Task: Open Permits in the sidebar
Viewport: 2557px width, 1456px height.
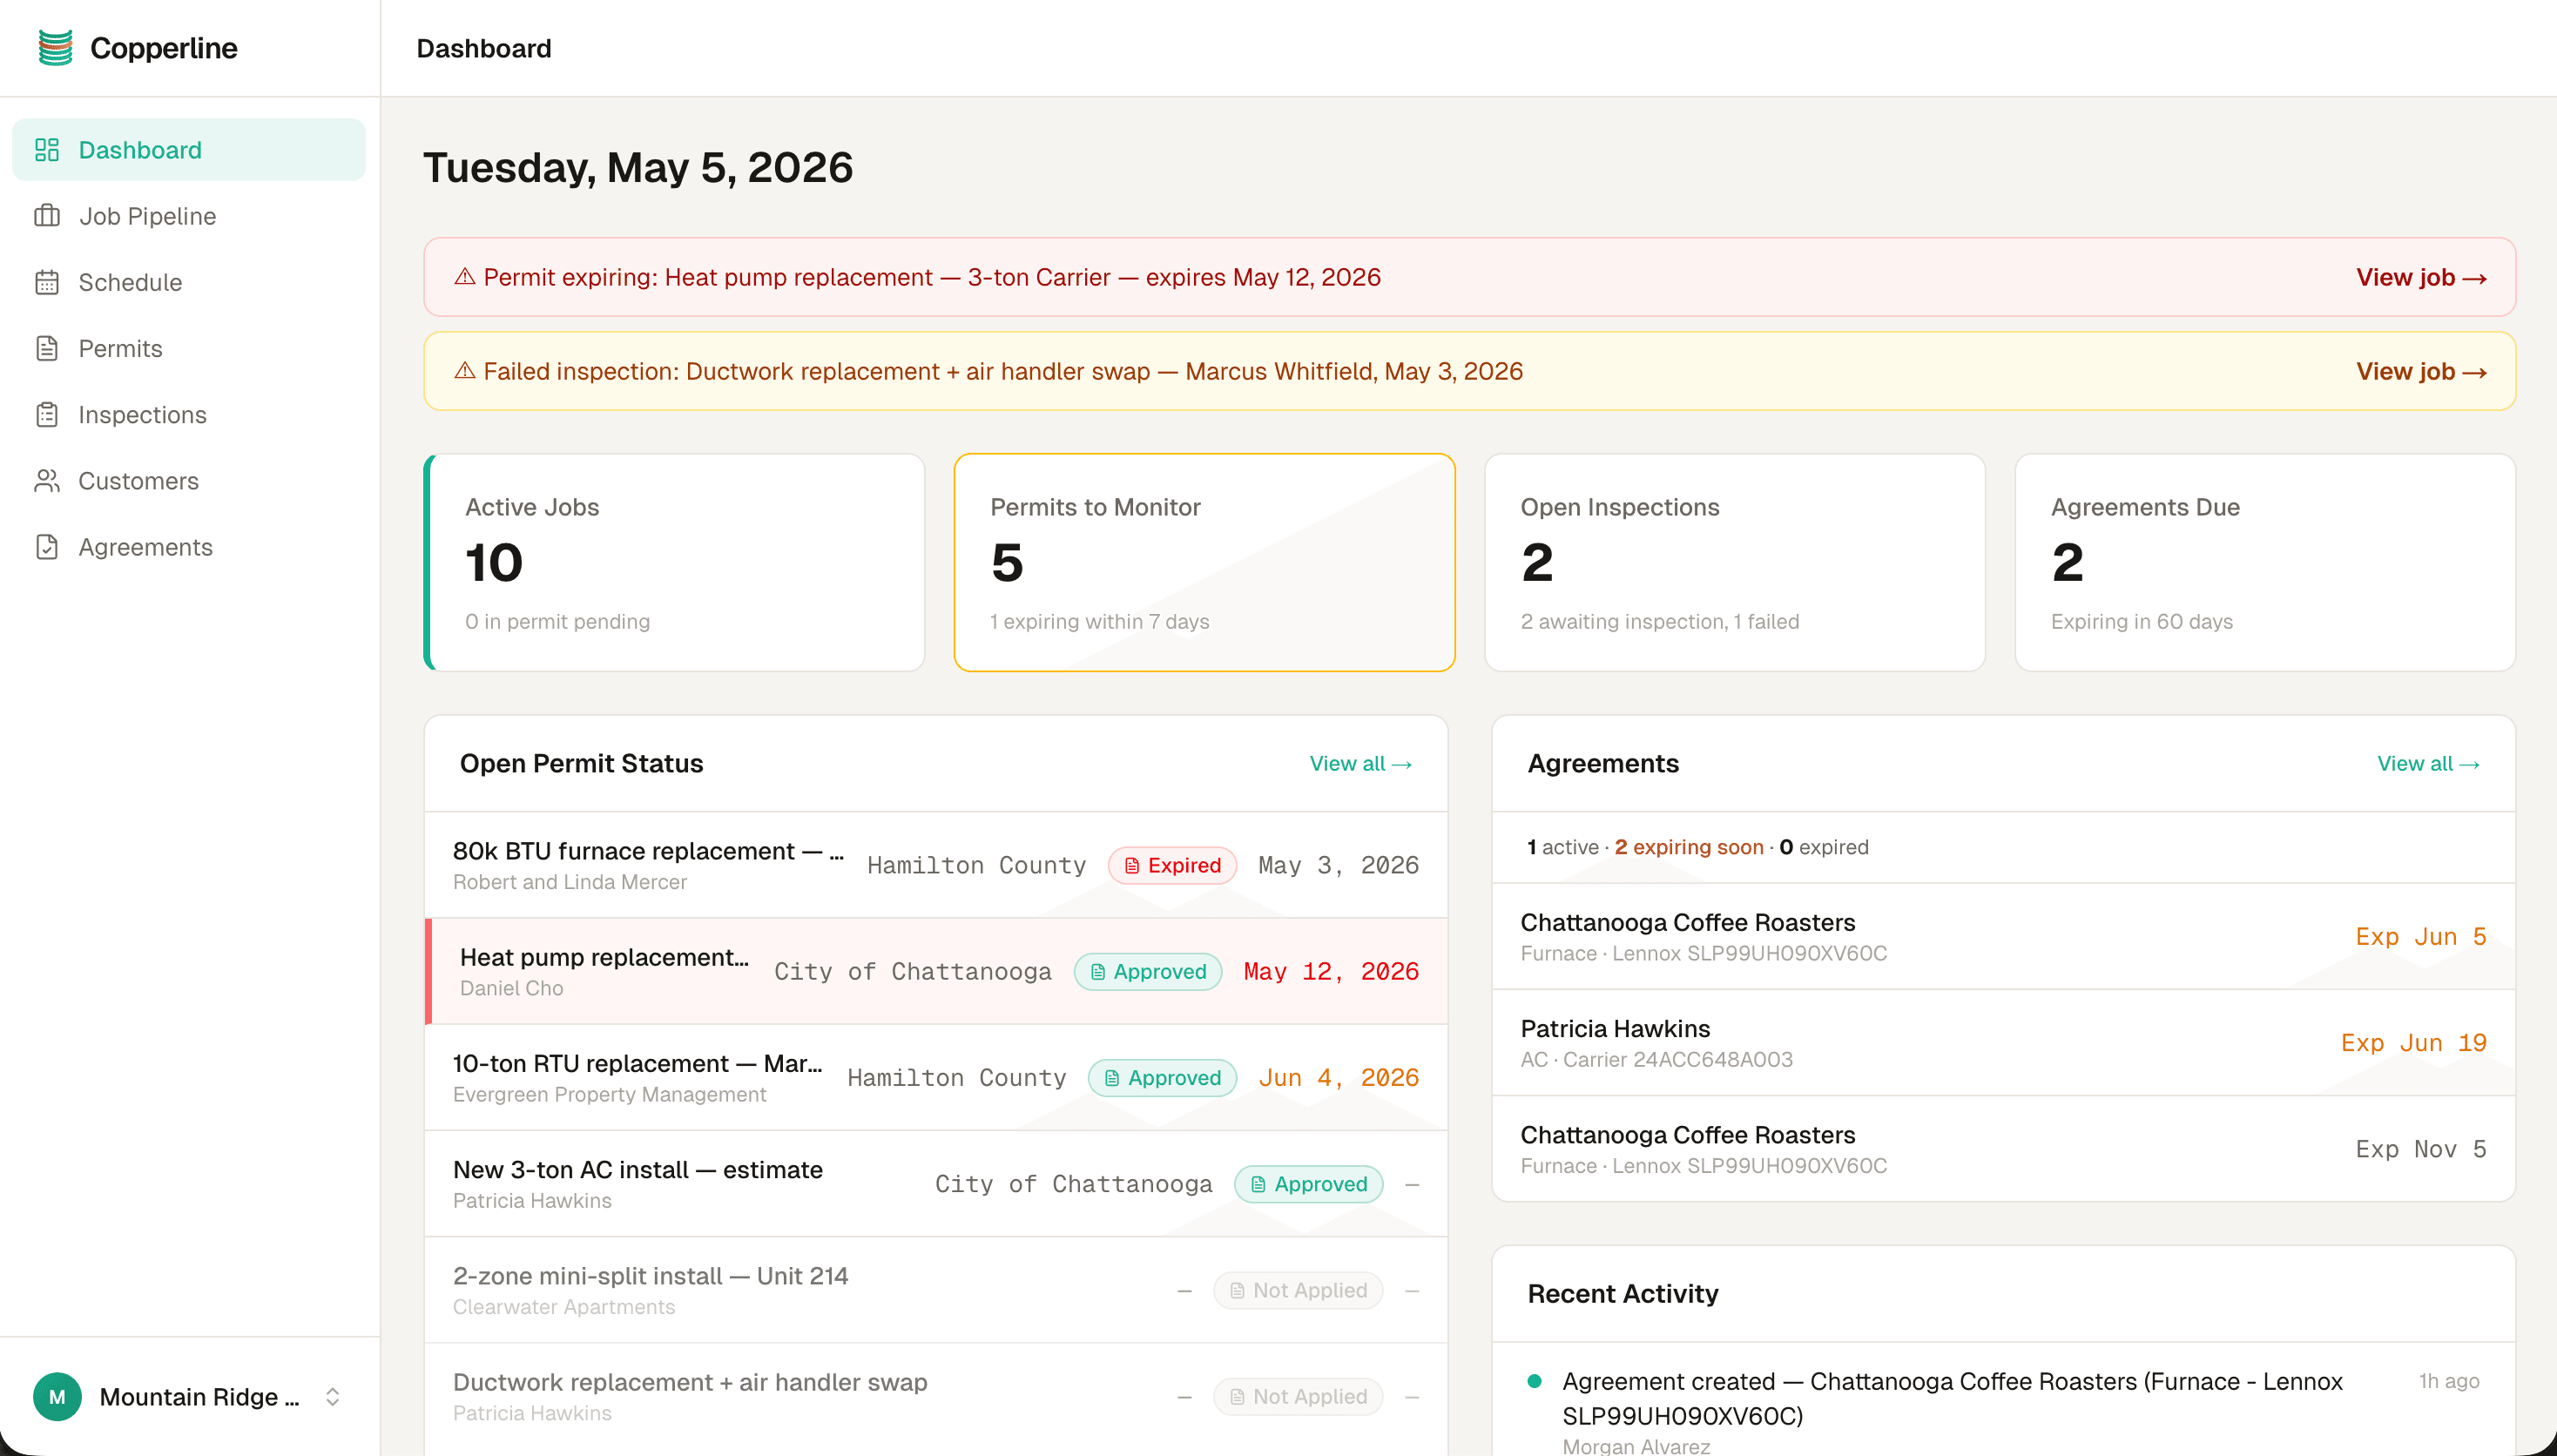Action: (189, 348)
